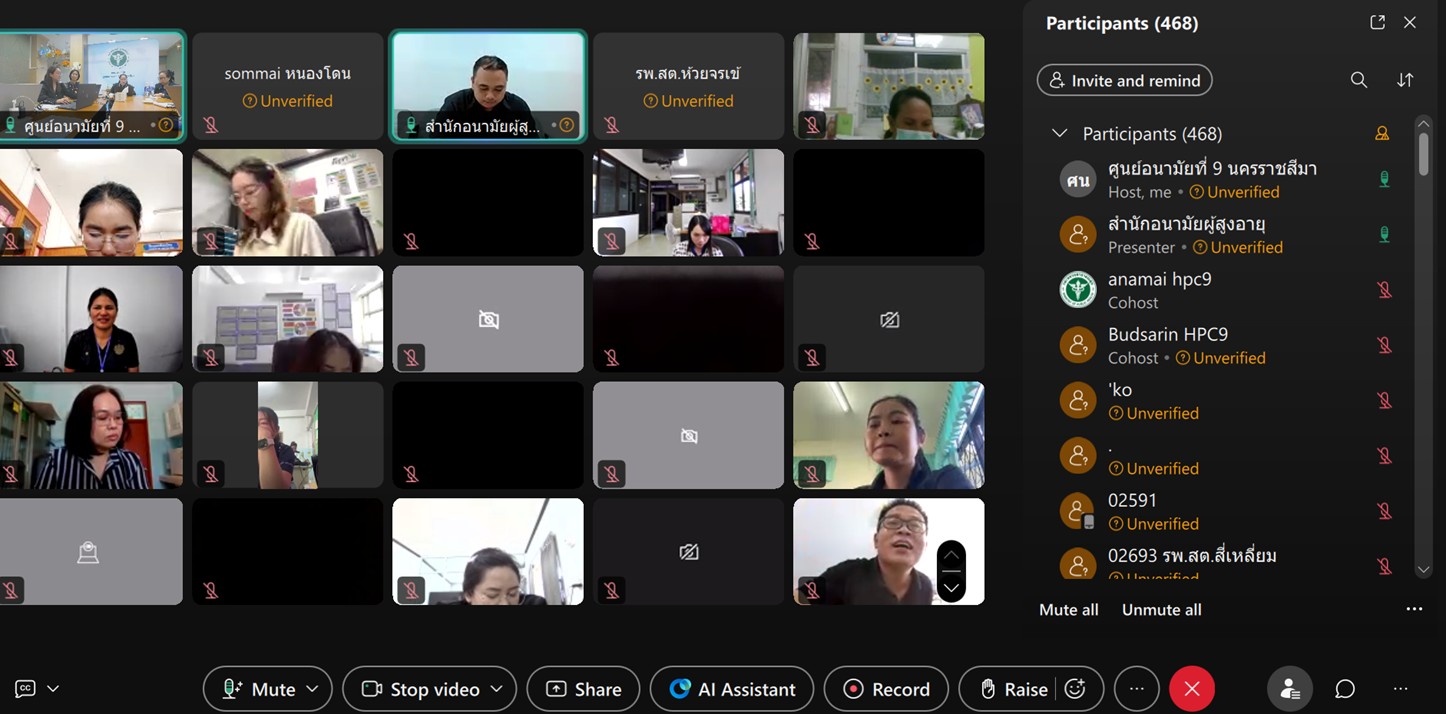Open the more options ellipsis in toolbar
Screen dimensions: 1446x714
point(1136,689)
